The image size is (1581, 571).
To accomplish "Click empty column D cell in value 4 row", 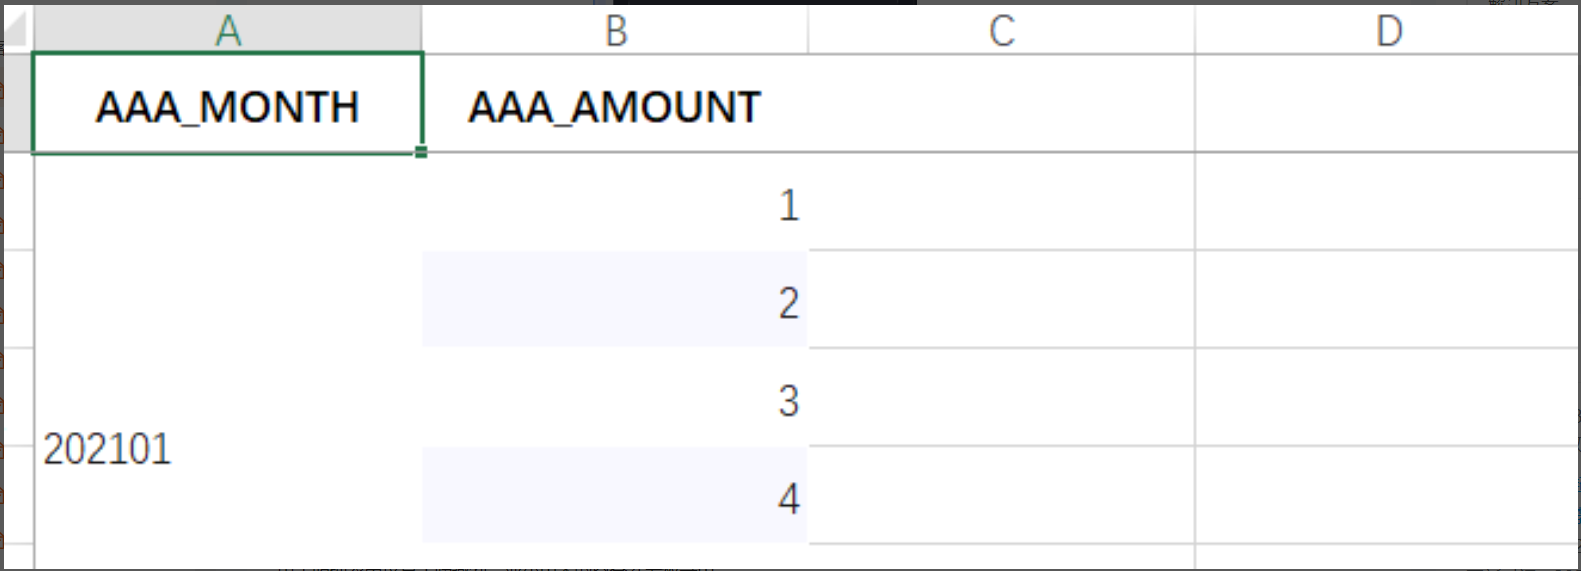I will 1388,496.
